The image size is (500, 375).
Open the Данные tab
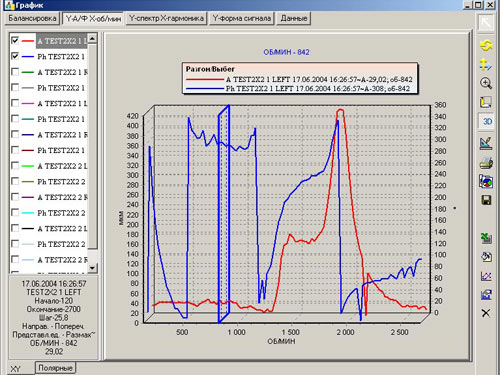294,18
